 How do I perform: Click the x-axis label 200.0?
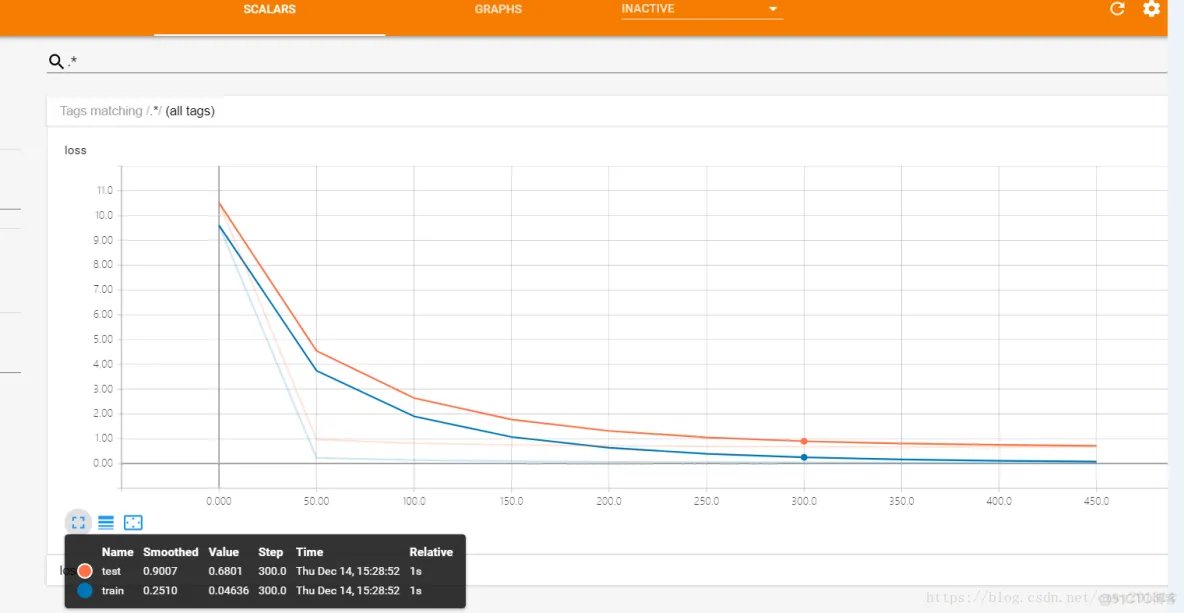pyautogui.click(x=609, y=501)
